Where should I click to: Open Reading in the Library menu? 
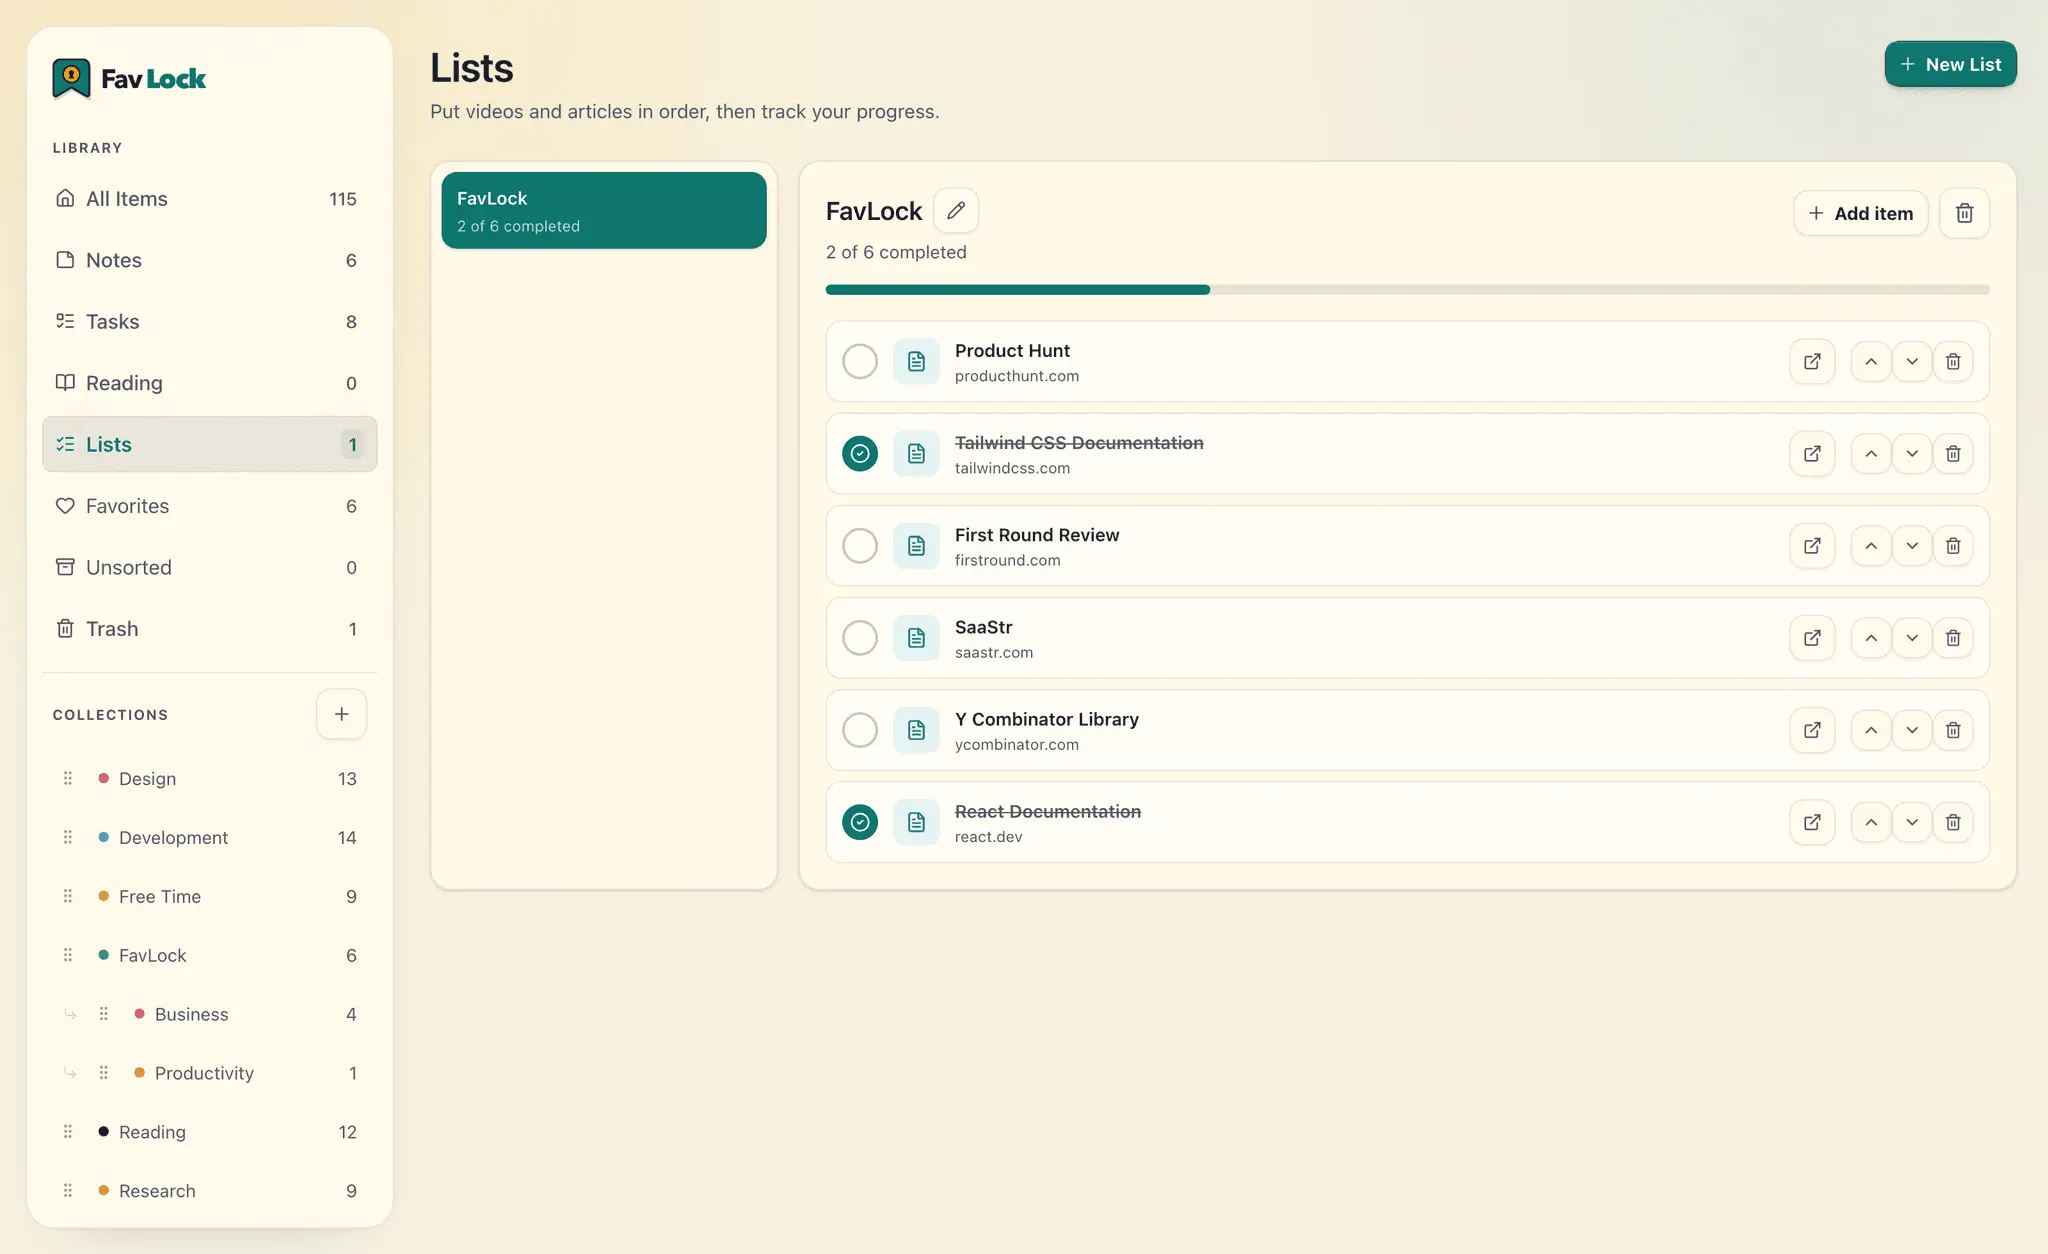[210, 383]
